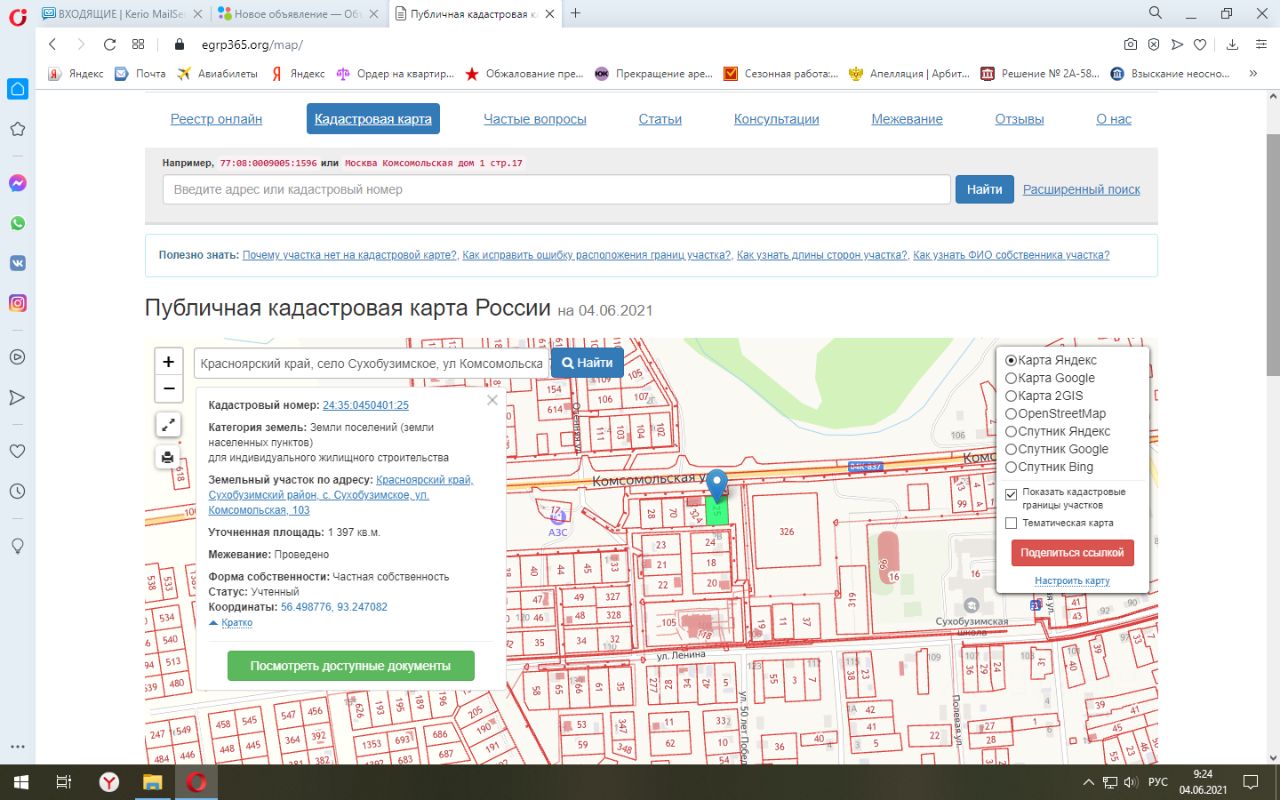
Task: Zoom in on the map
Action: [169, 362]
